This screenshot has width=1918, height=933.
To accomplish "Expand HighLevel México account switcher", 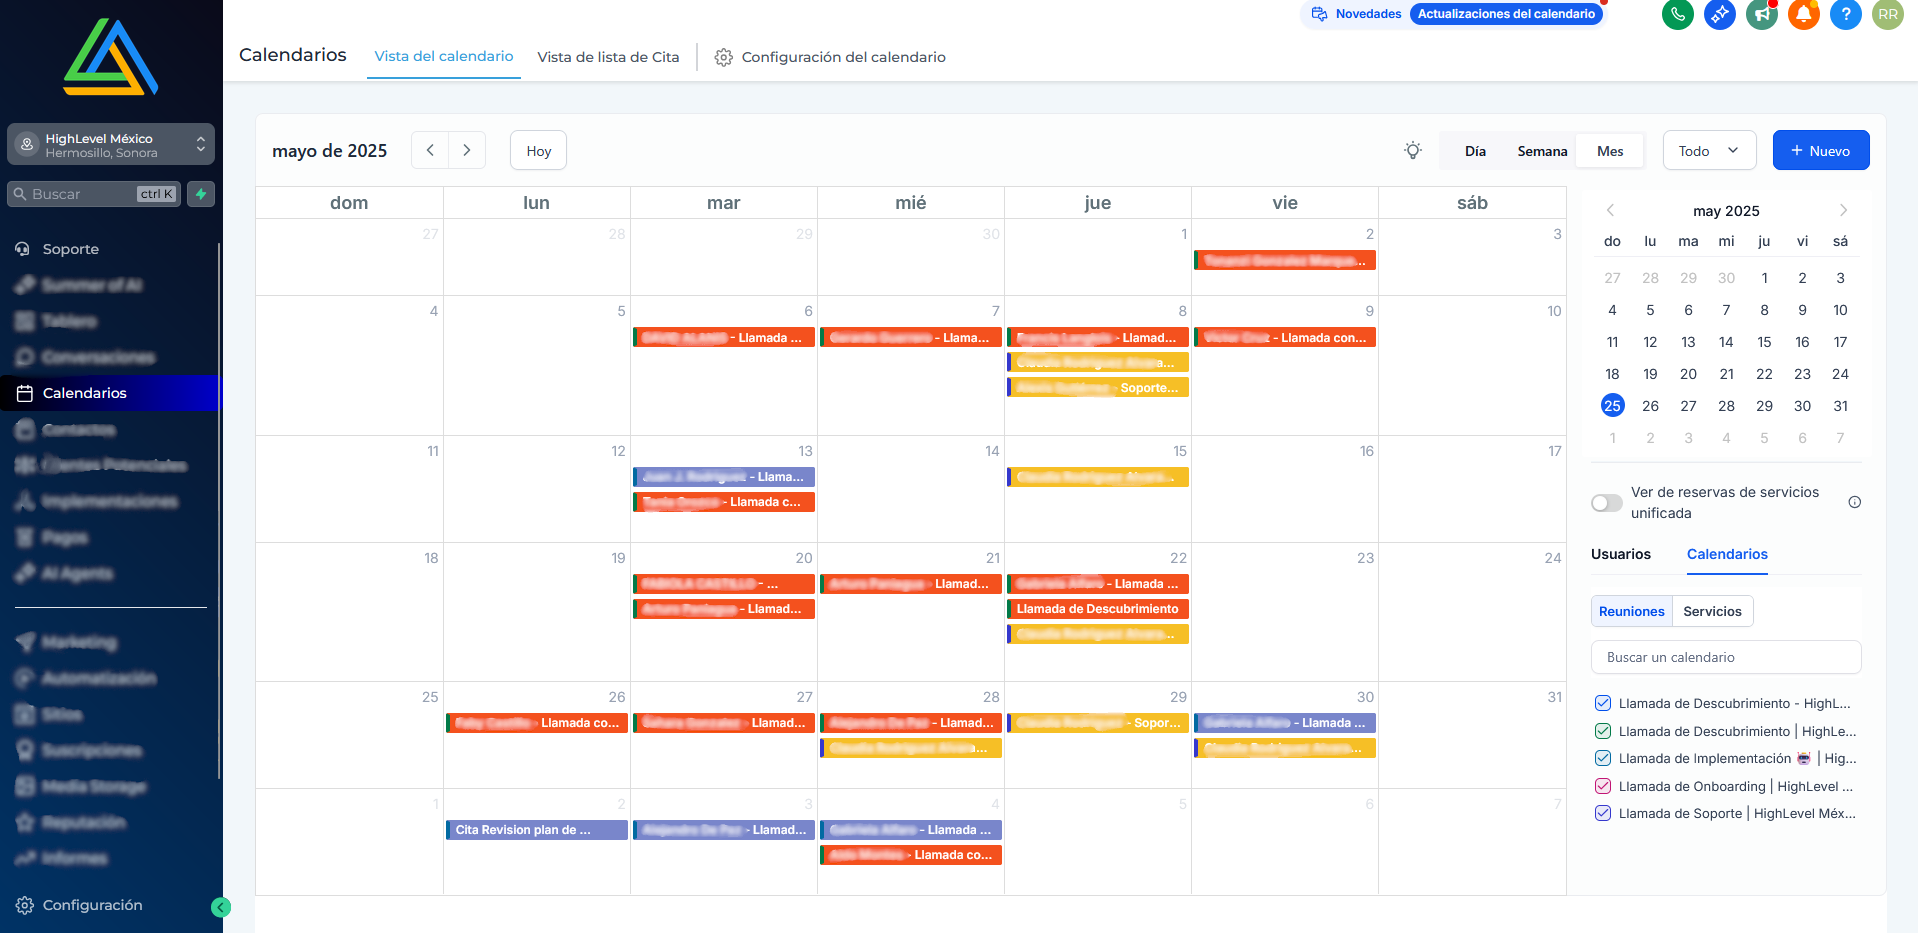I will point(111,145).
